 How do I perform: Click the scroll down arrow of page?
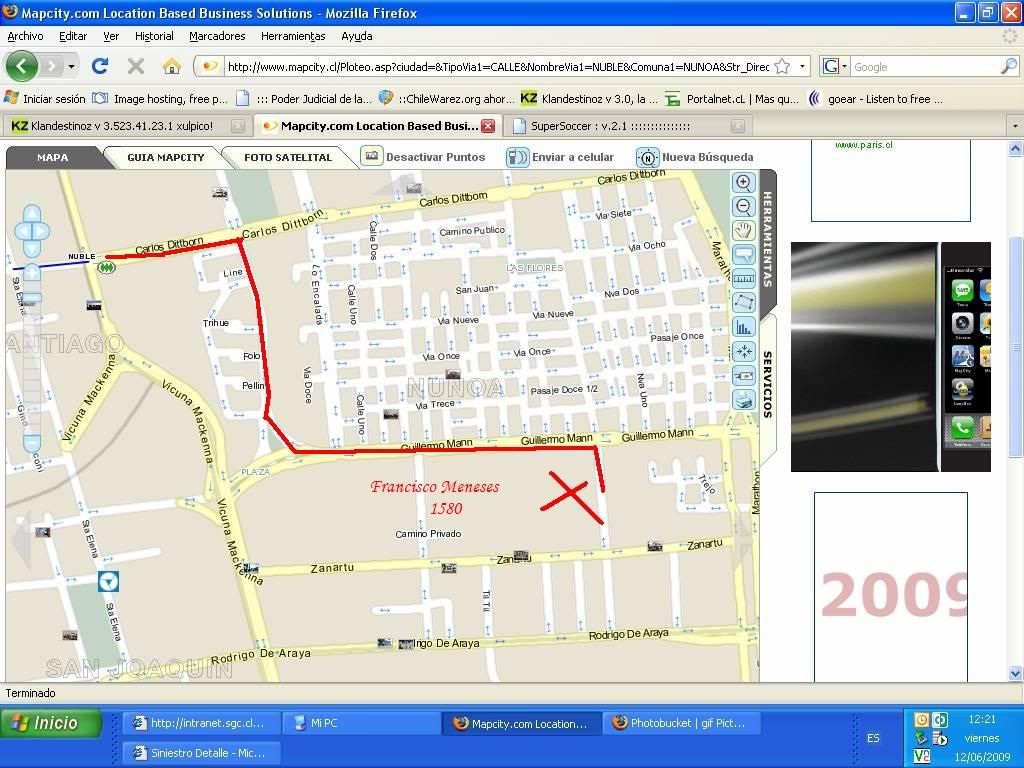(1015, 673)
